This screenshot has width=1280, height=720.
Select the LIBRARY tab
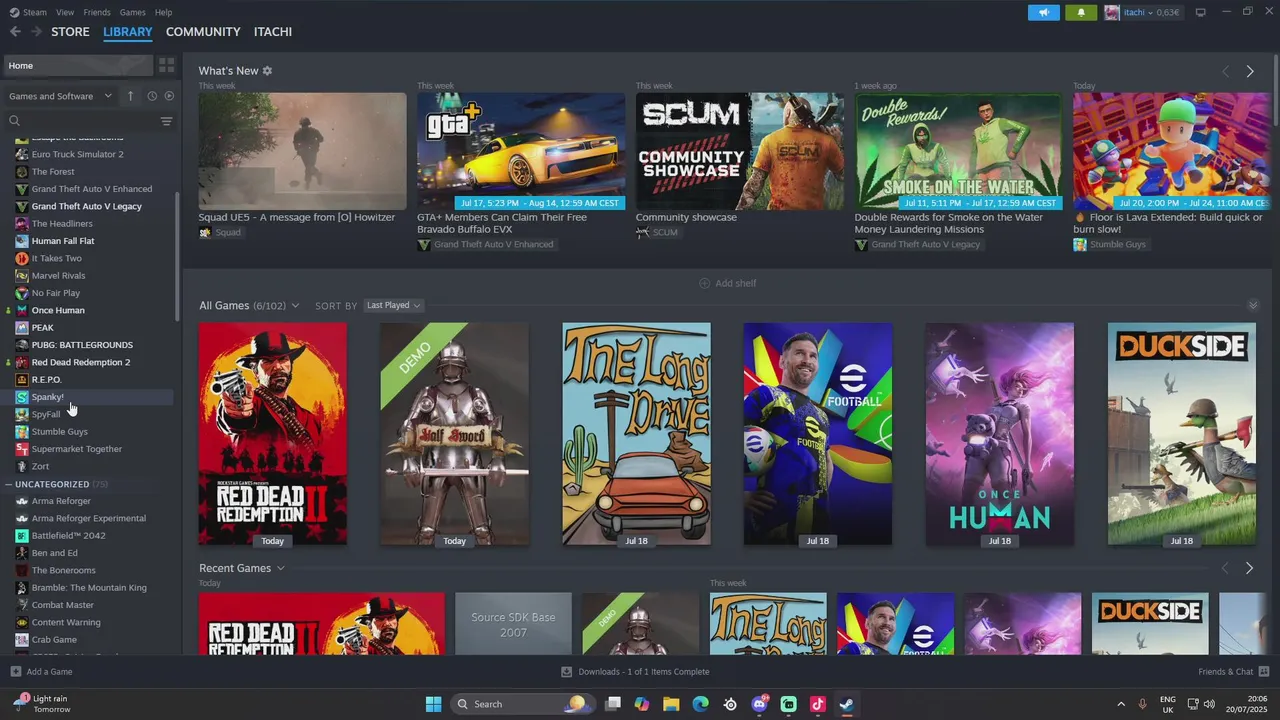tap(128, 32)
